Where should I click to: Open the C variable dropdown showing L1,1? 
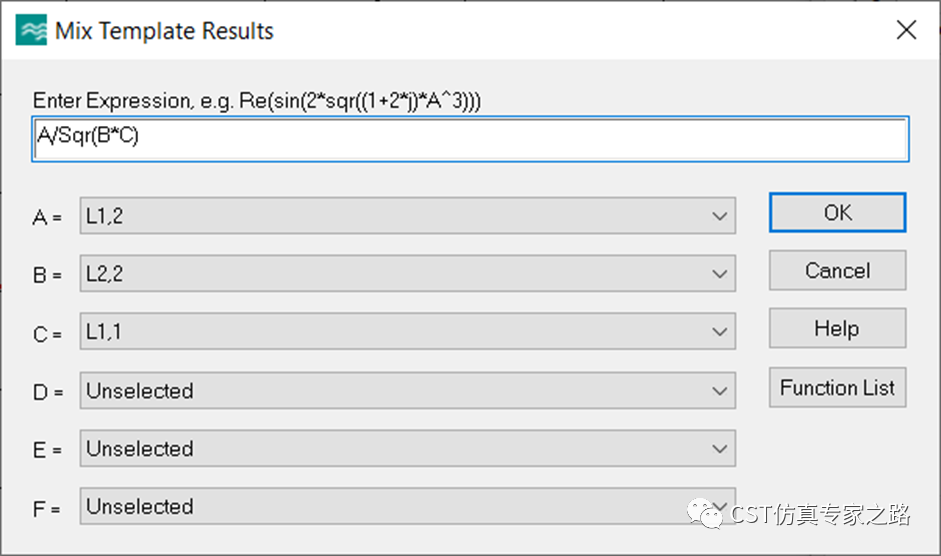[407, 331]
